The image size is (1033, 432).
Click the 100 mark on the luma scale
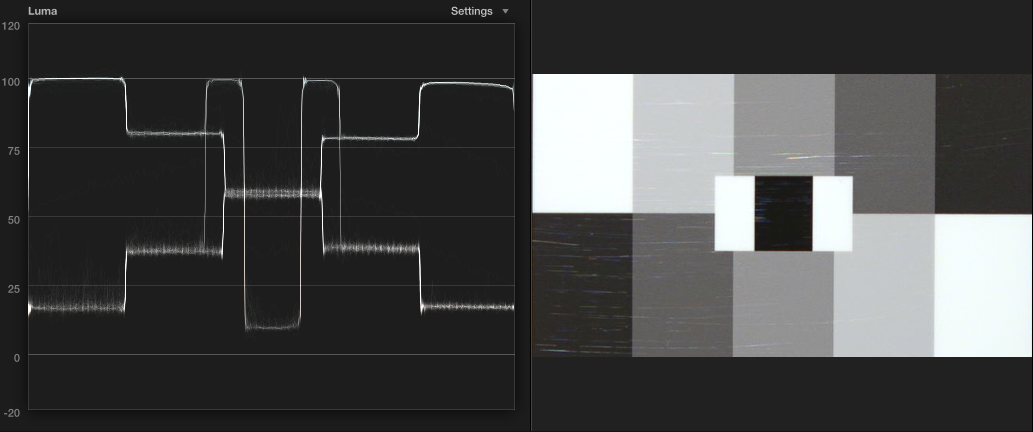pyautogui.click(x=12, y=81)
